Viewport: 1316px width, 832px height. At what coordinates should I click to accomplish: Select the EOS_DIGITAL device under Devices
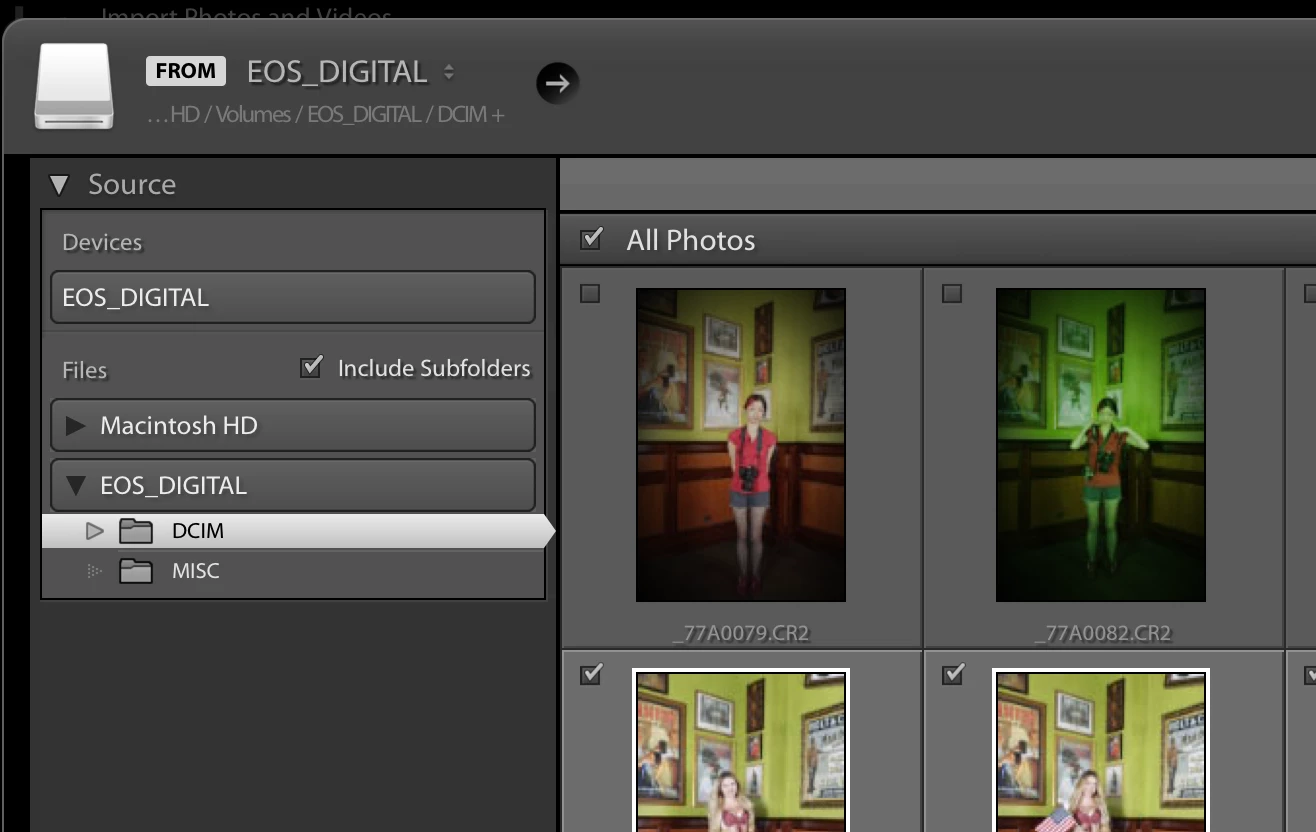point(293,297)
